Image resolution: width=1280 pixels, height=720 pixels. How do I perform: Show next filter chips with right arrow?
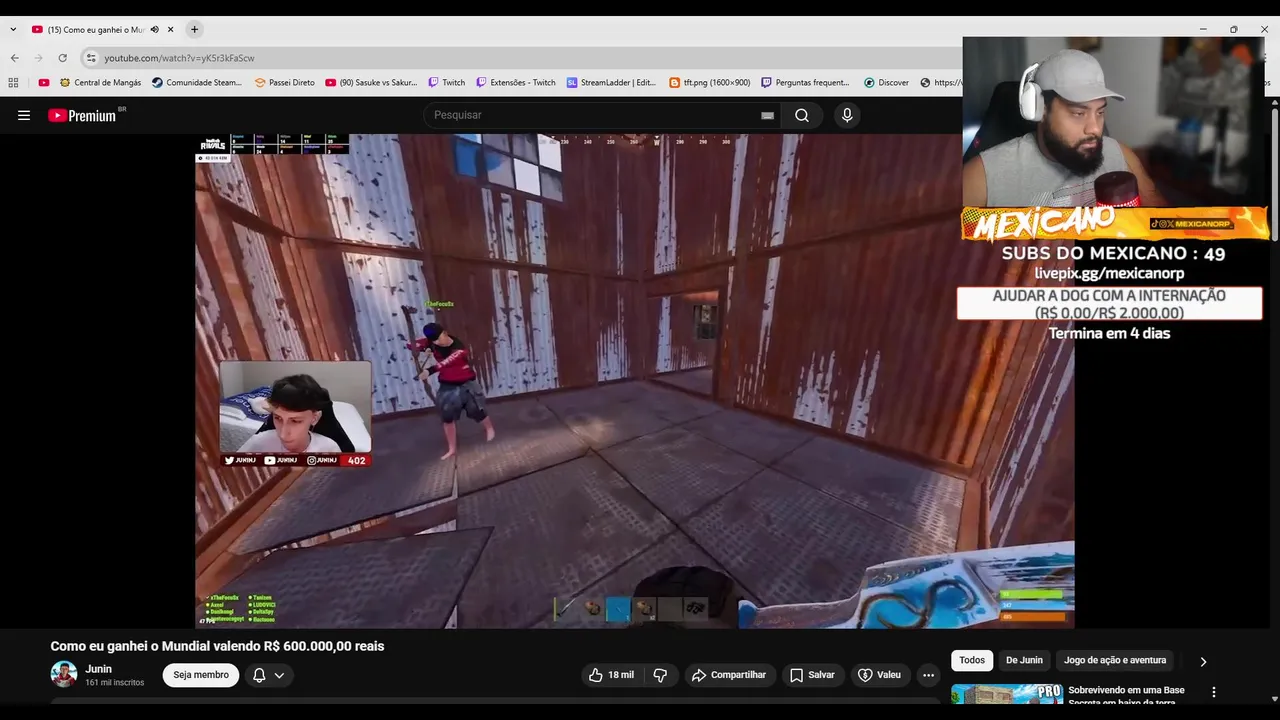click(x=1203, y=661)
